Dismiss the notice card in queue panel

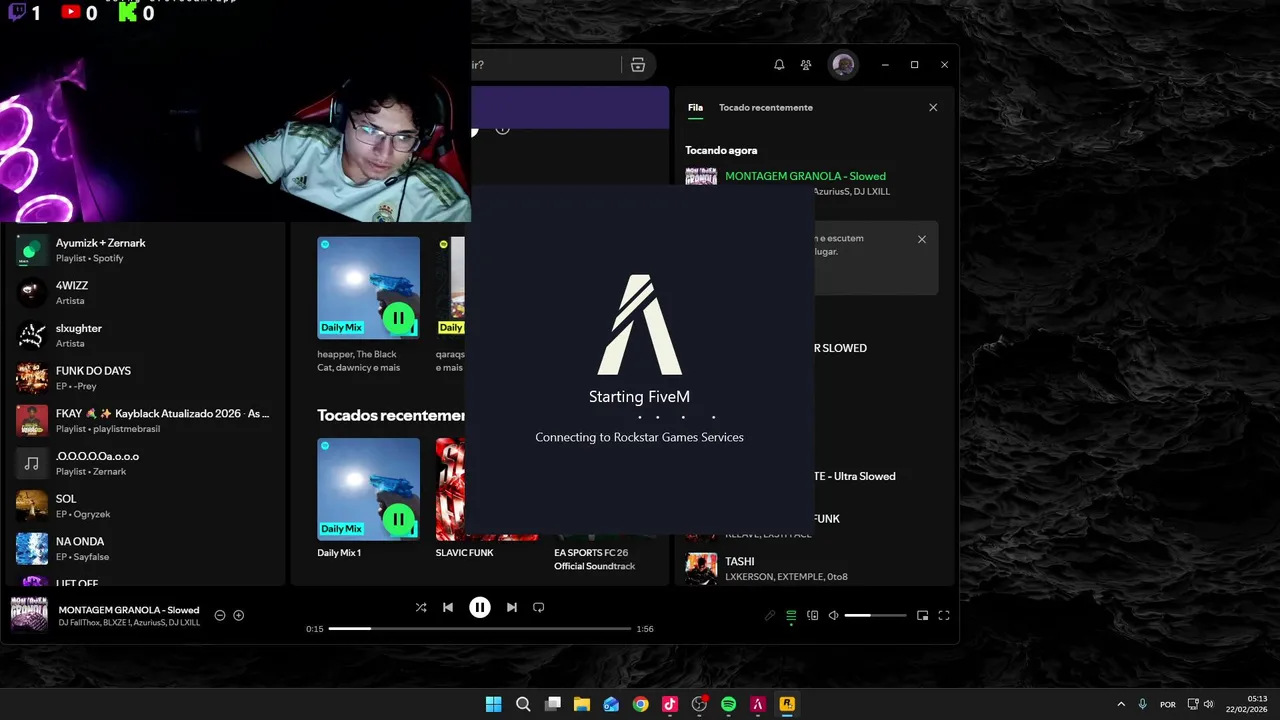[922, 239]
